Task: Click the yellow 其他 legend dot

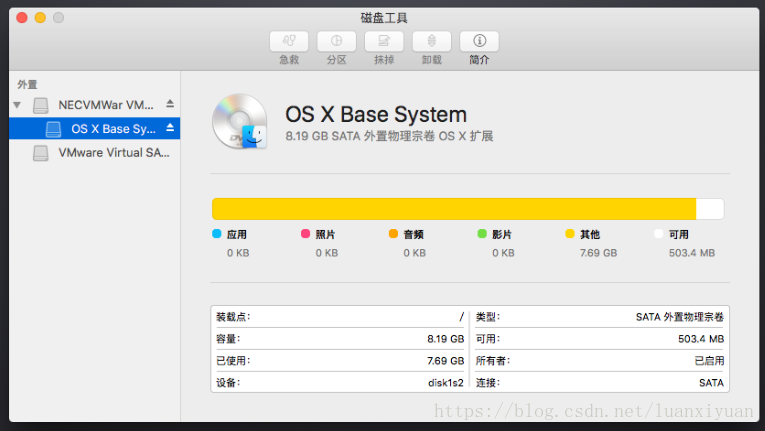Action: [570, 234]
